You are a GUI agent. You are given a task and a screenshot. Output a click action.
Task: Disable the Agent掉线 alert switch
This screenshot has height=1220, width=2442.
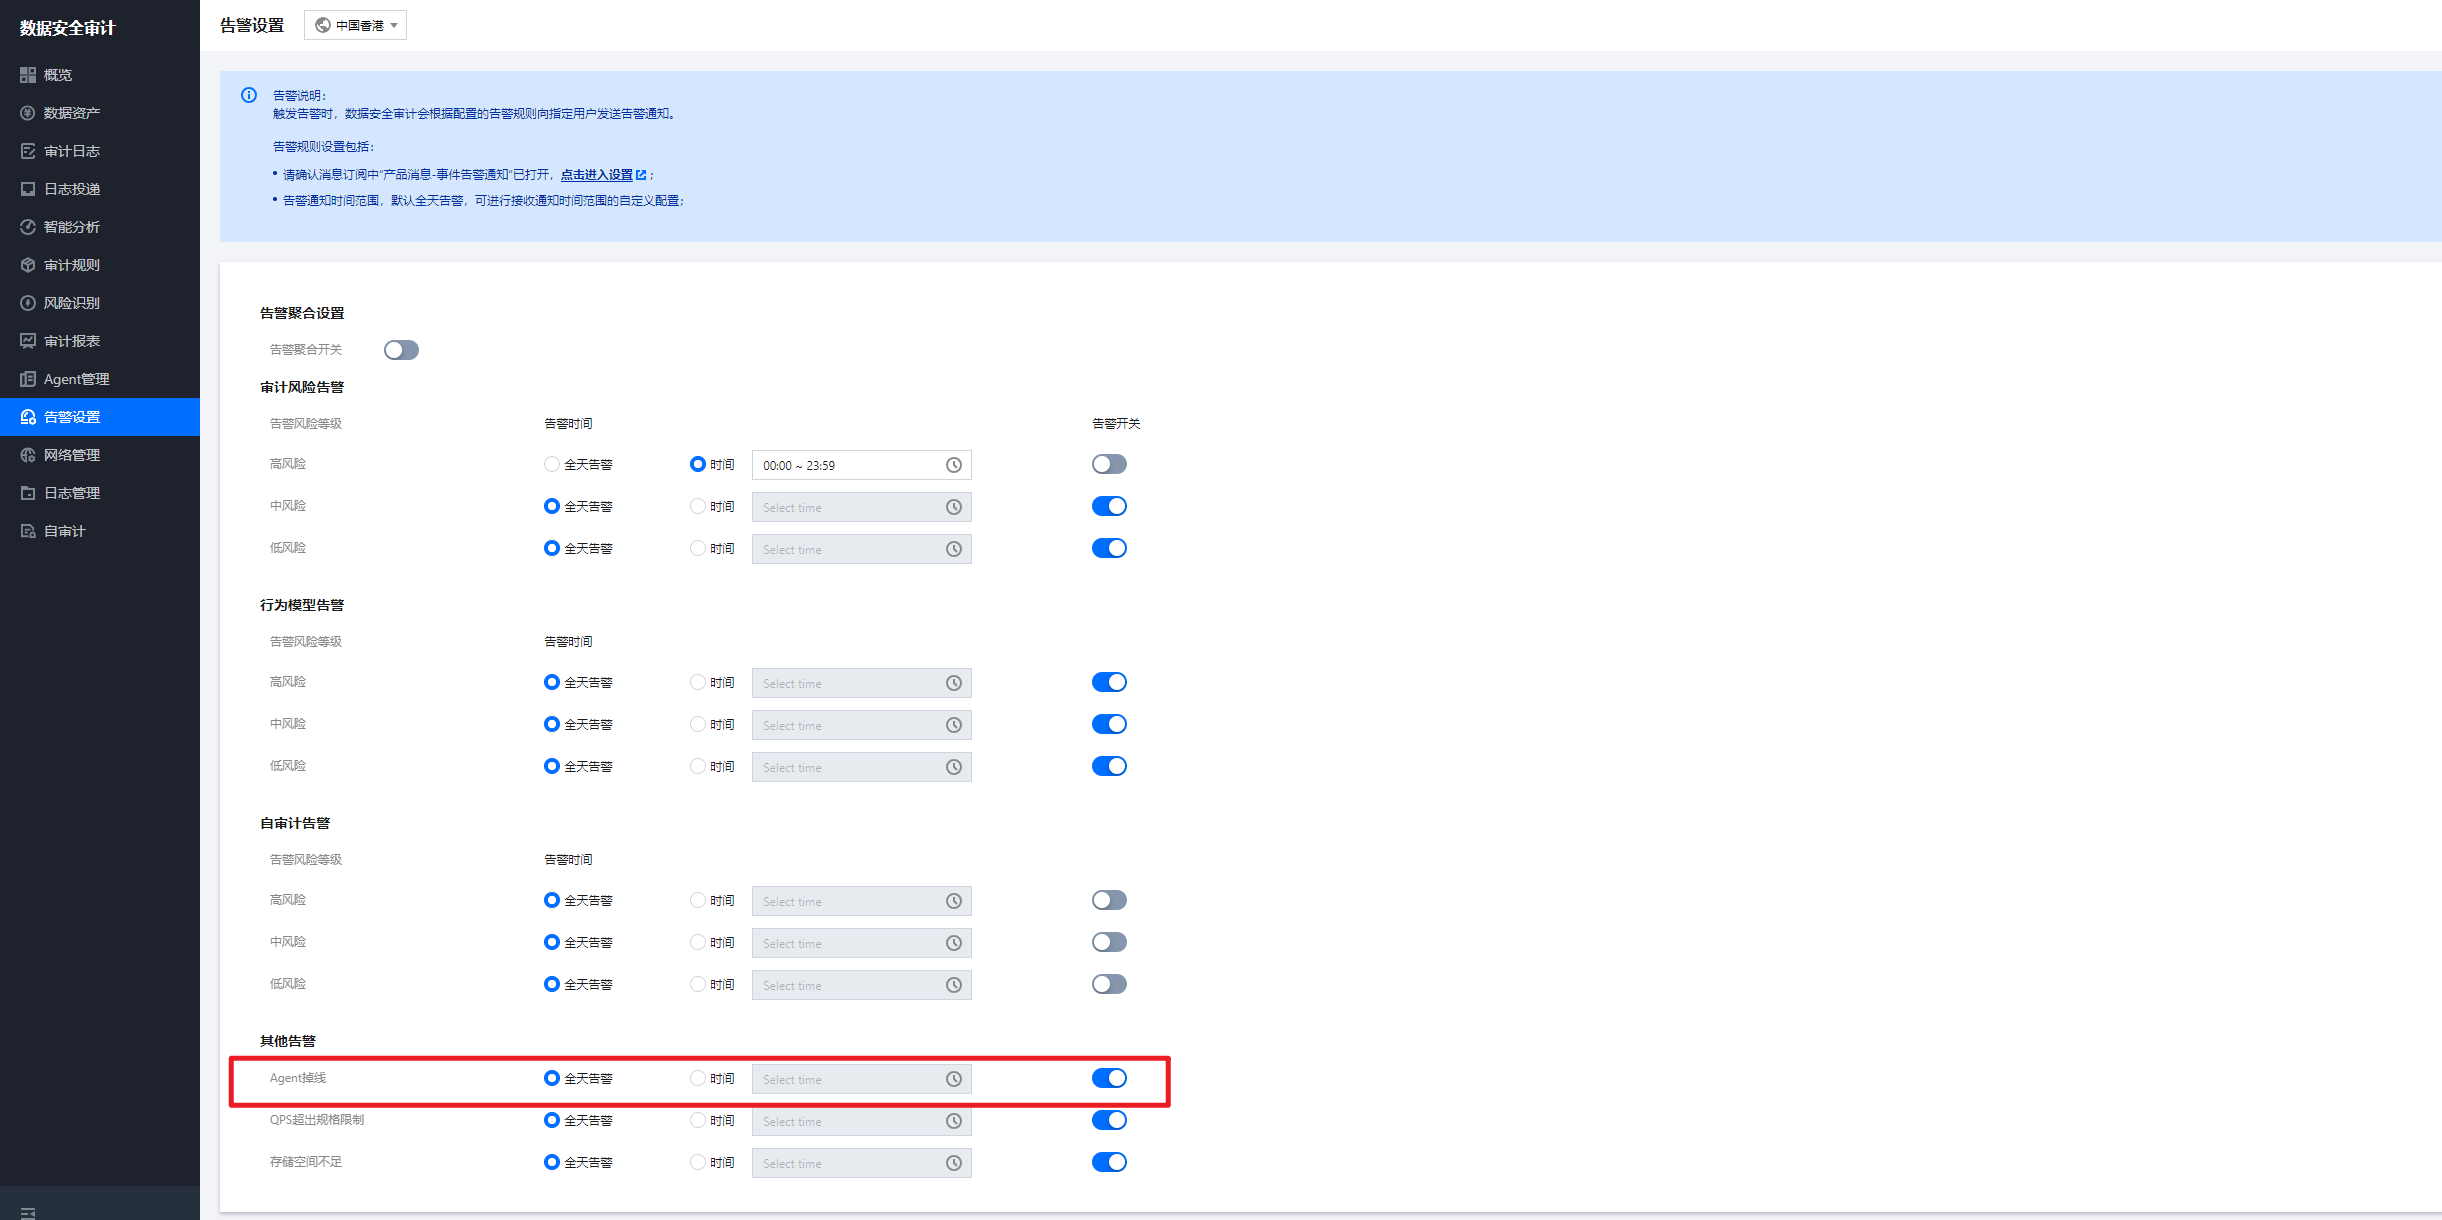pyautogui.click(x=1109, y=1078)
